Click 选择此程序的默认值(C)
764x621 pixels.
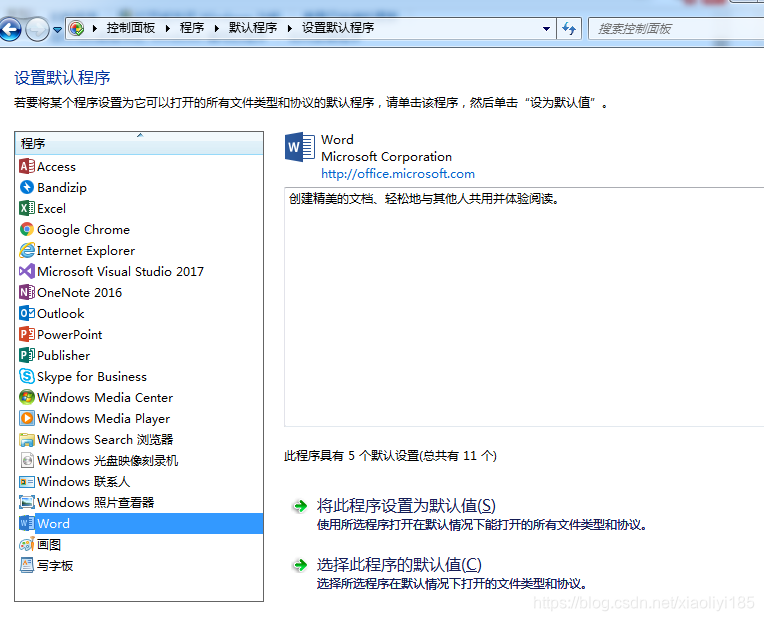(x=399, y=565)
